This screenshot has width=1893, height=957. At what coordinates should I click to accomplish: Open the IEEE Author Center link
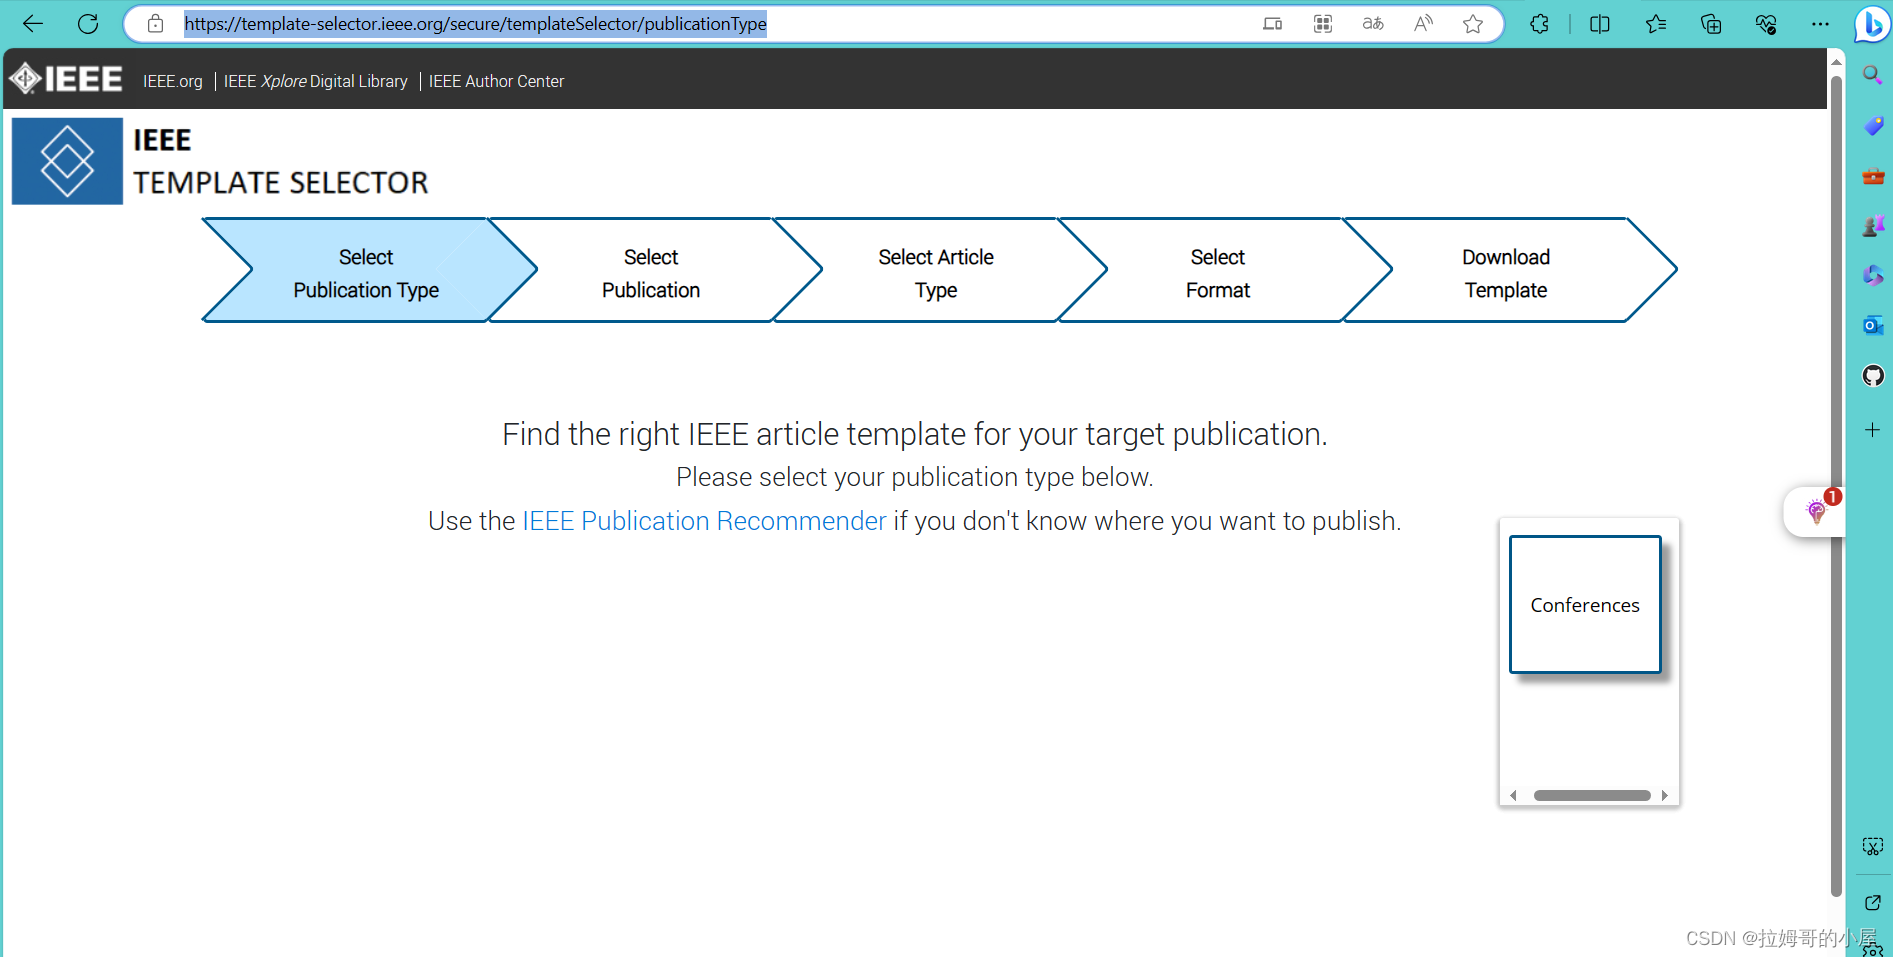pyautogui.click(x=497, y=81)
